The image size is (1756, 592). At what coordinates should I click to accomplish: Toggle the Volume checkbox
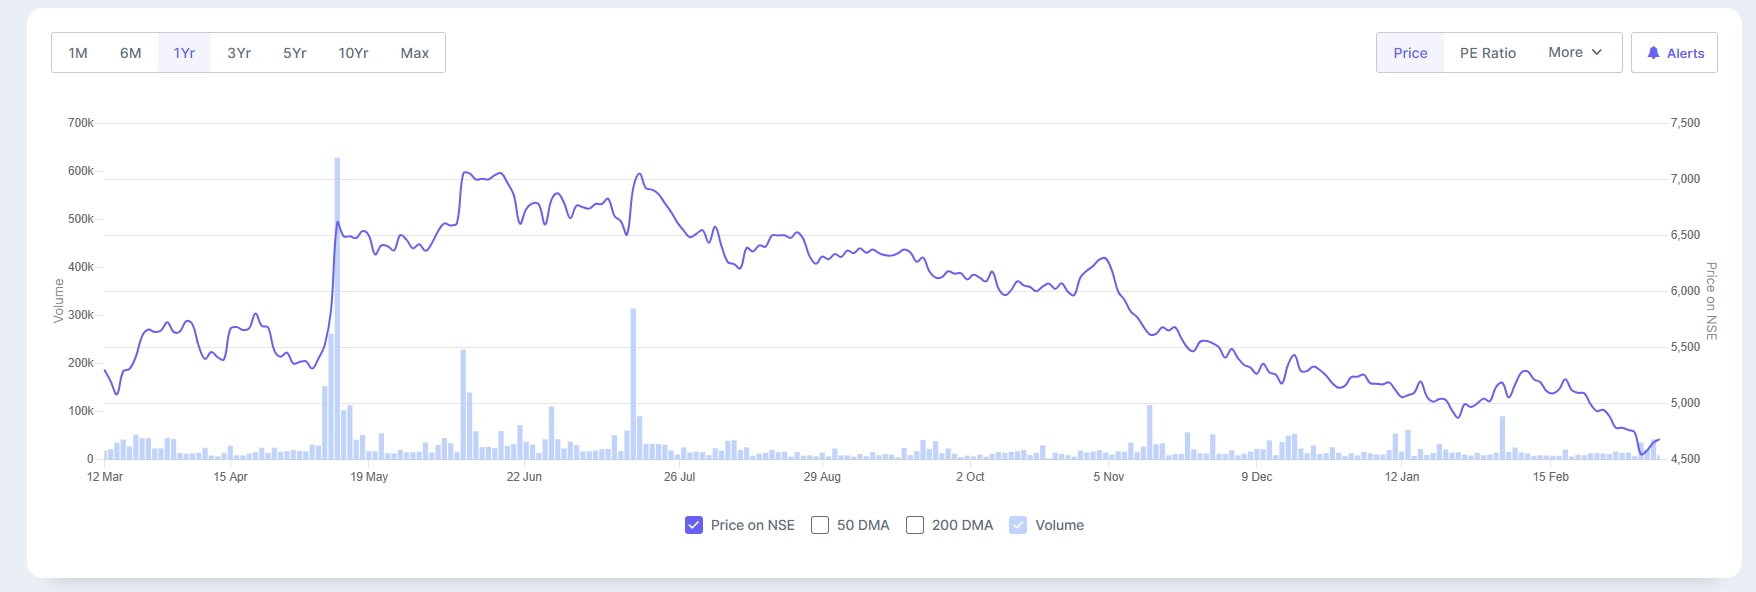(1018, 525)
